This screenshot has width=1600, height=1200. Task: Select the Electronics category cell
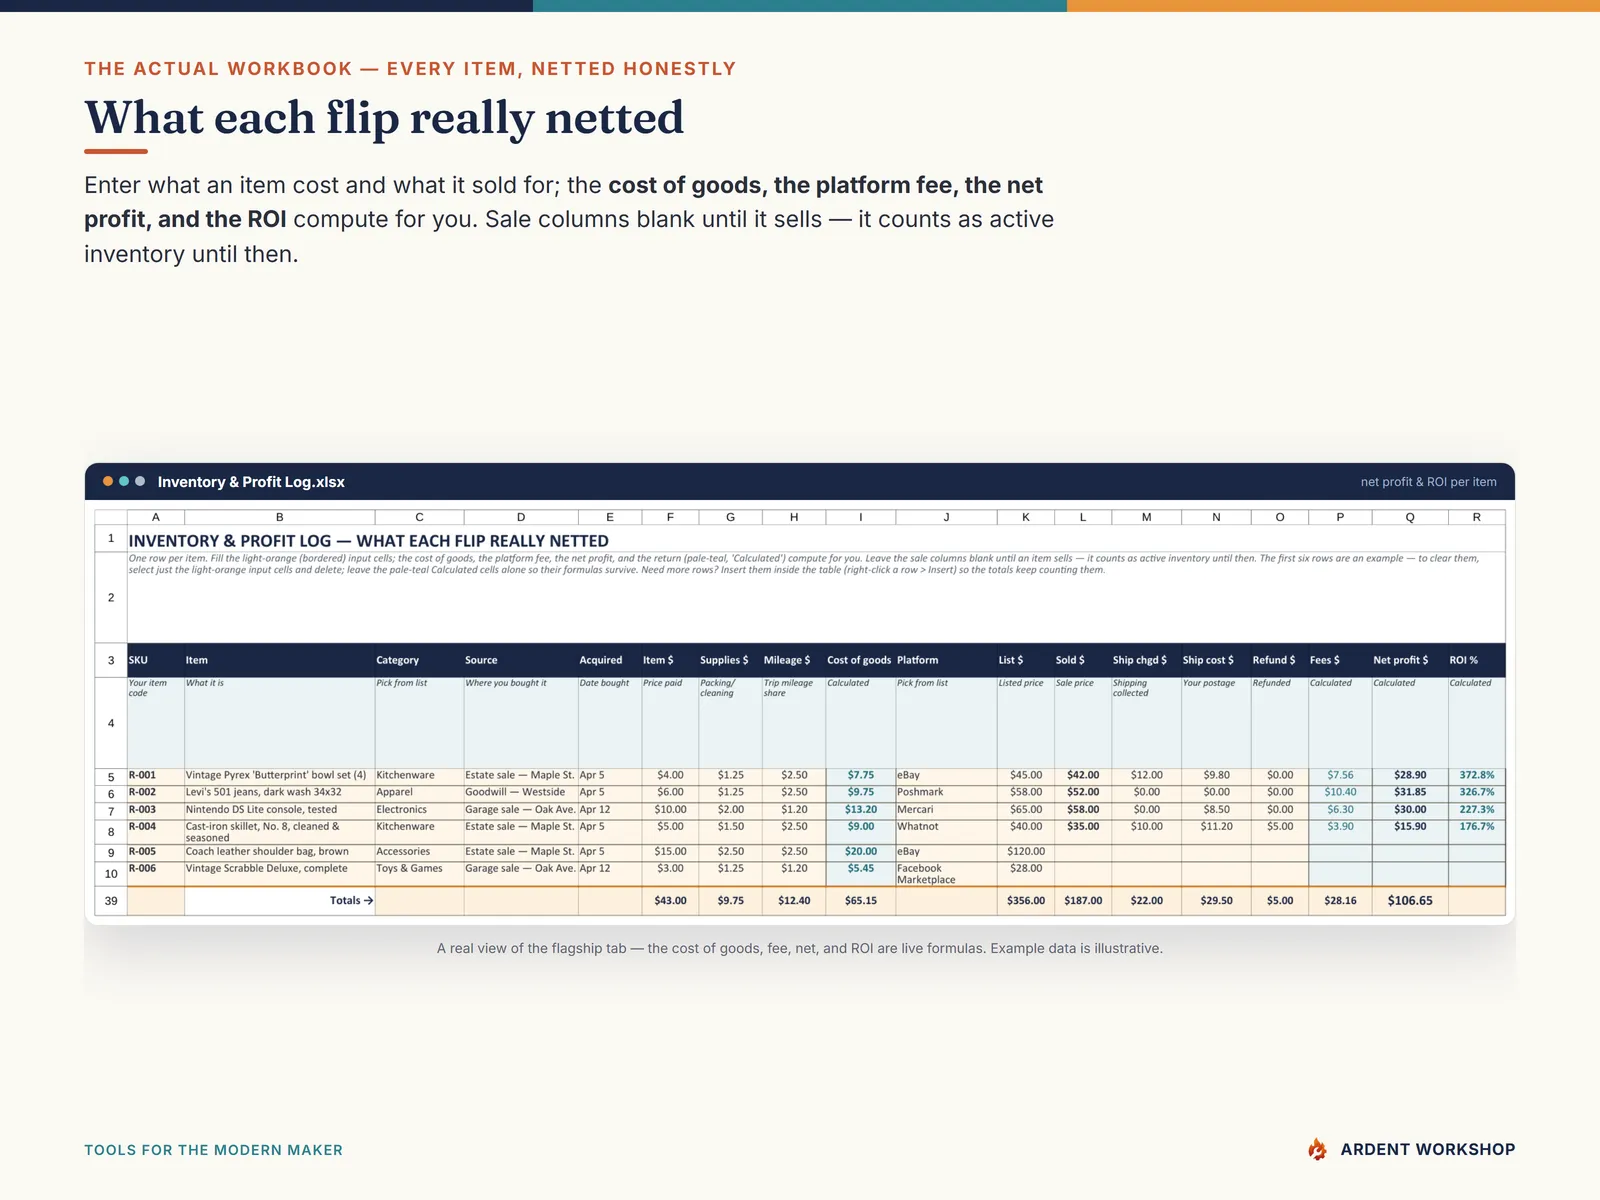(419, 810)
